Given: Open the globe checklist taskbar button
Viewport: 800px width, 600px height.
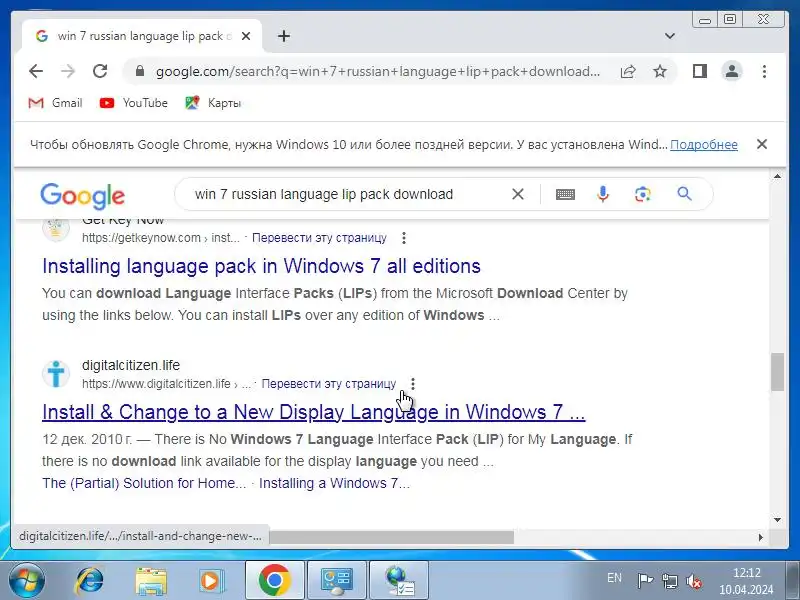Looking at the screenshot, I should click(x=399, y=581).
